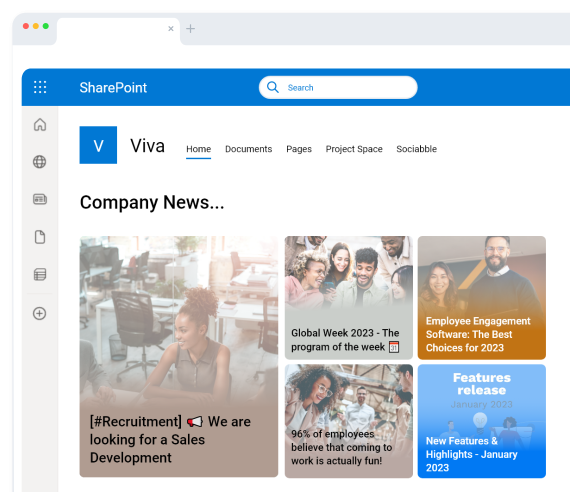Click the Company News heading
Viewport: 570px width, 492px height.
click(152, 203)
